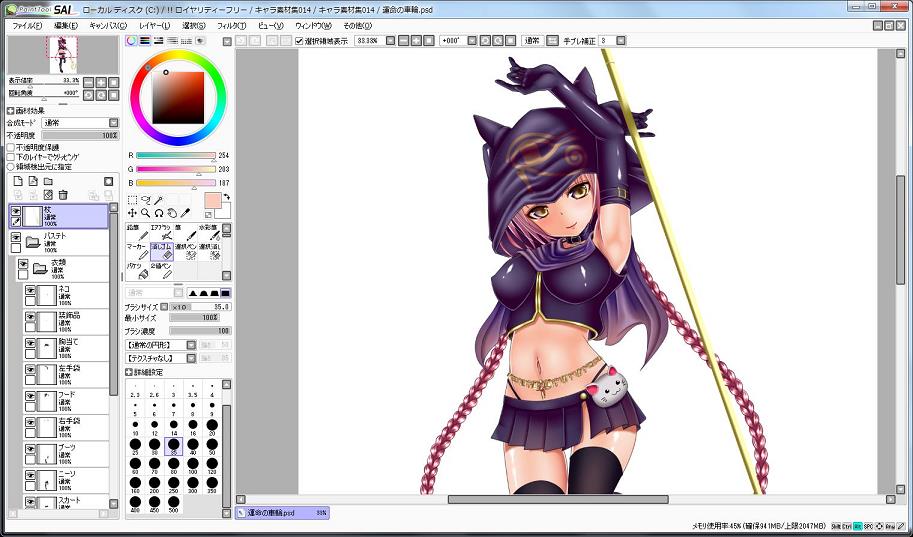The image size is (913, 537).
Task: Open the フィルタ(T) menu
Action: [230, 25]
